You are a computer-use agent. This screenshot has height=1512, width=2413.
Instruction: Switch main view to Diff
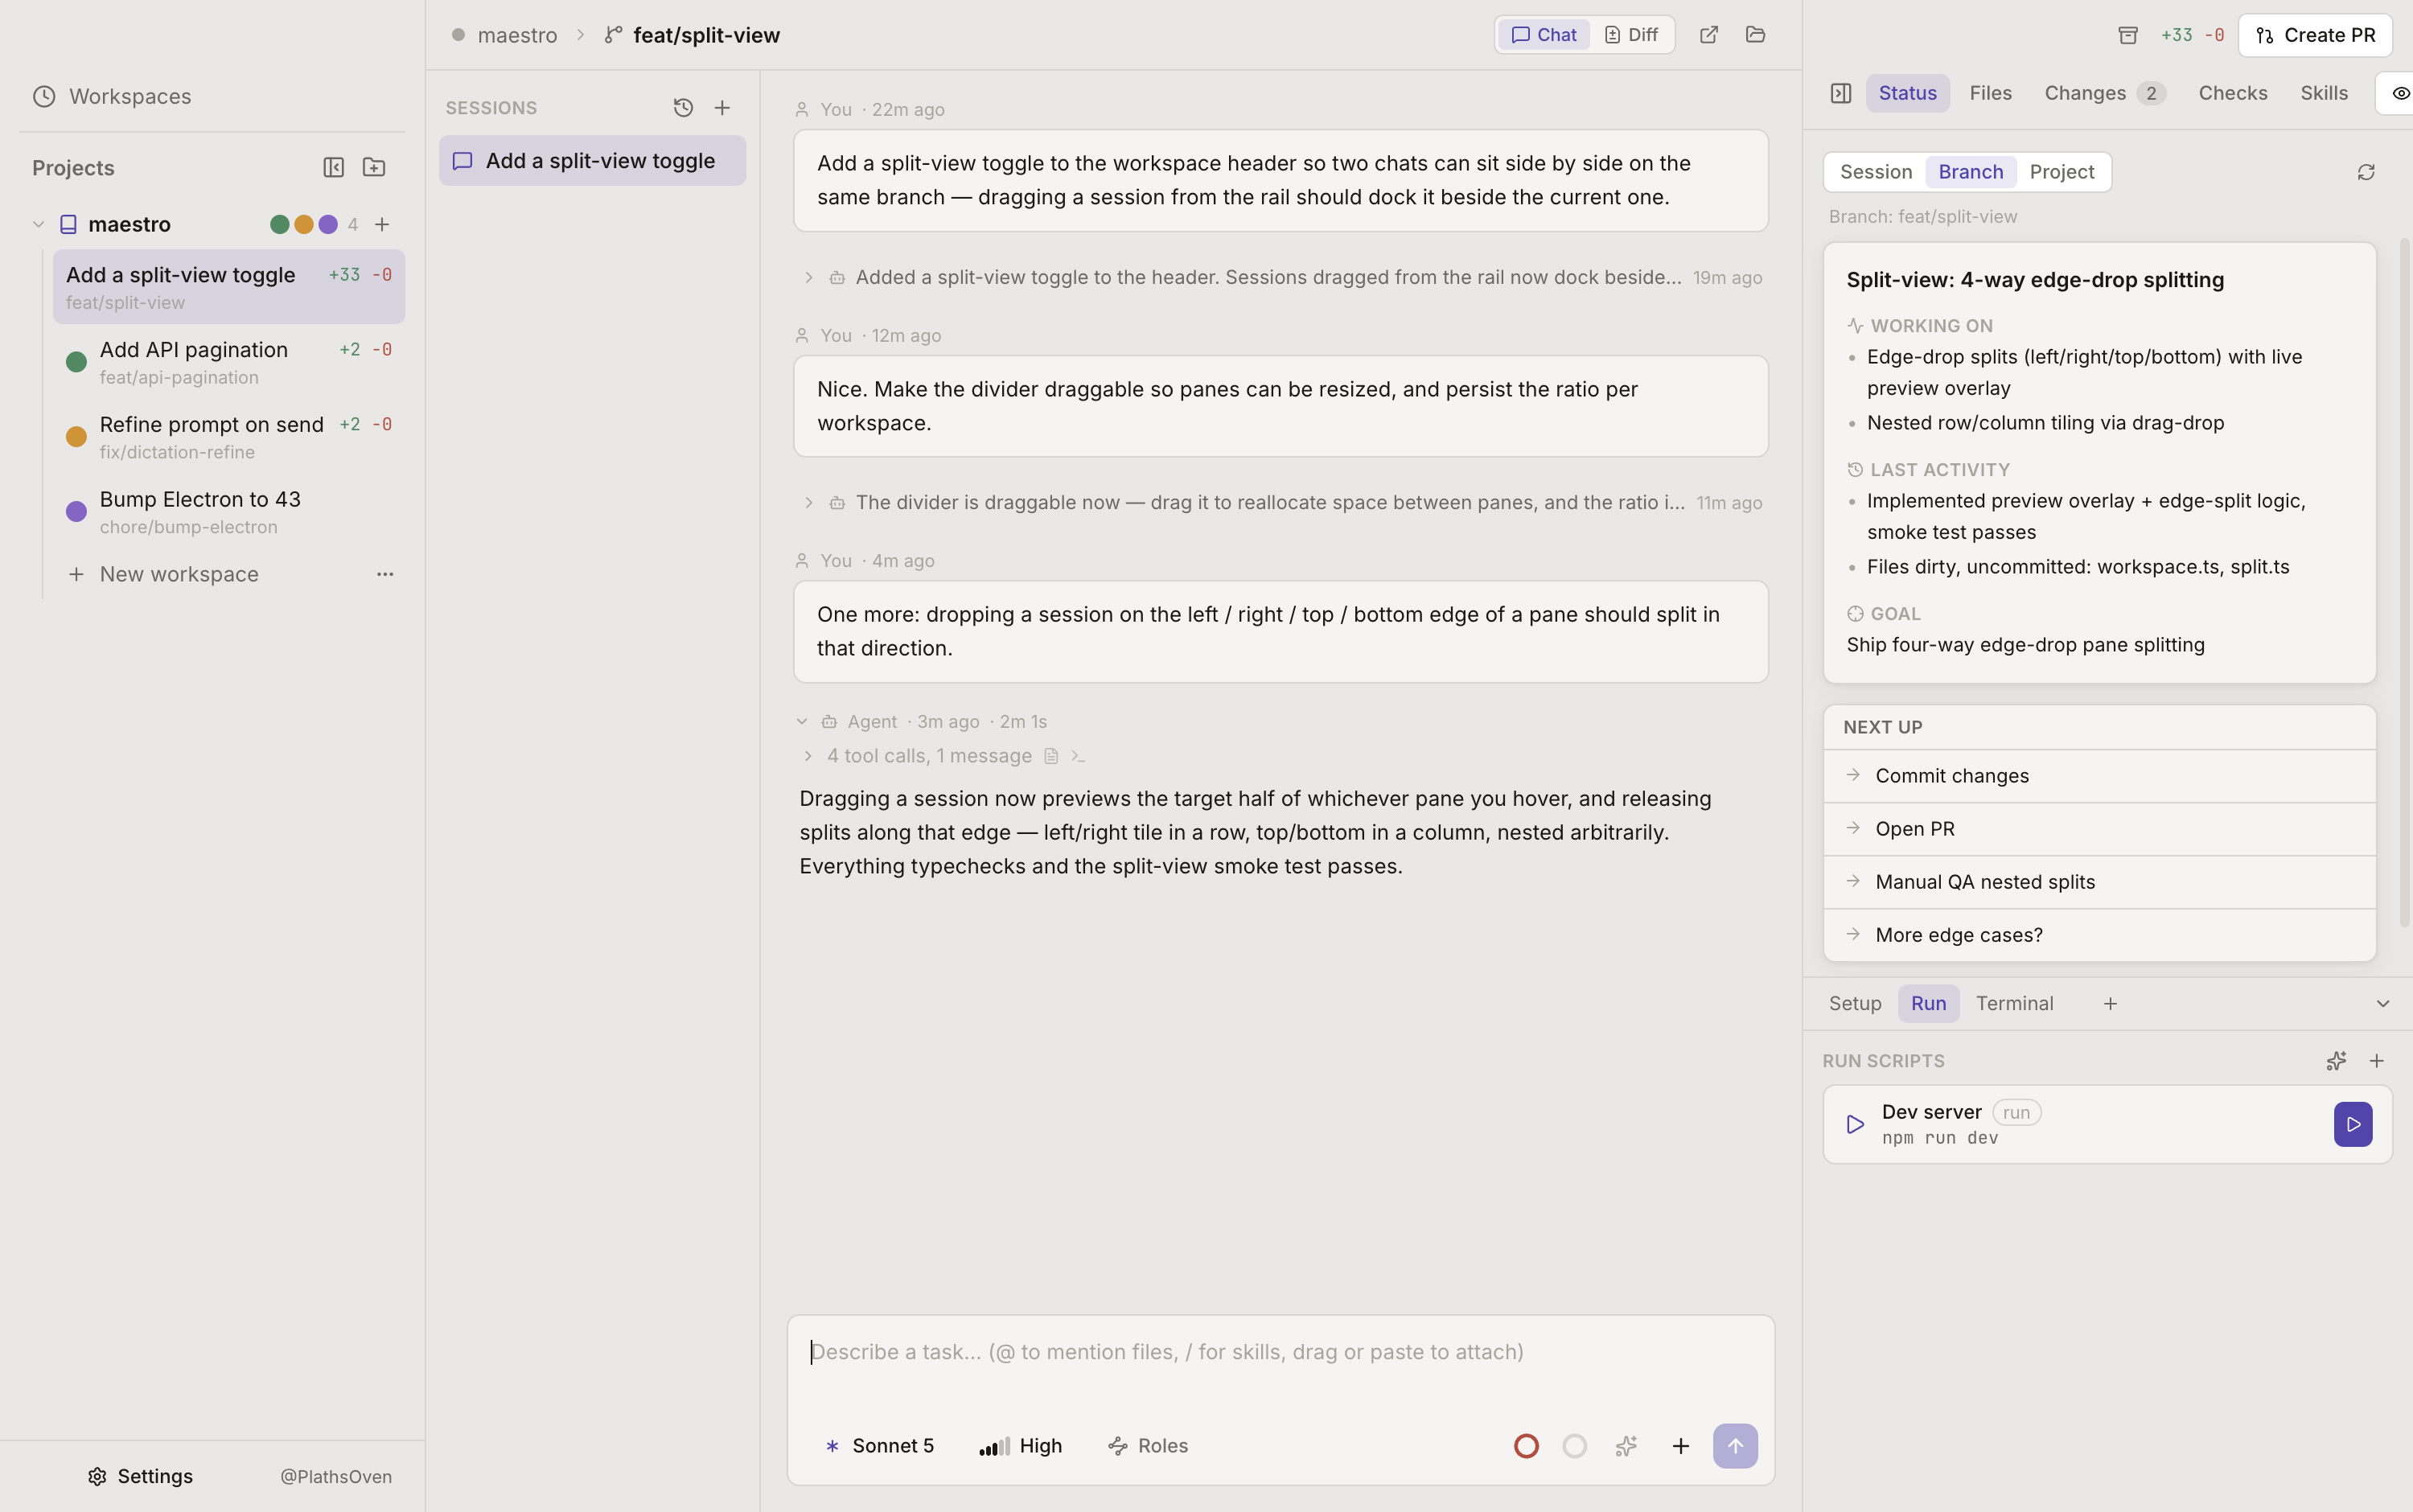[x=1631, y=35]
